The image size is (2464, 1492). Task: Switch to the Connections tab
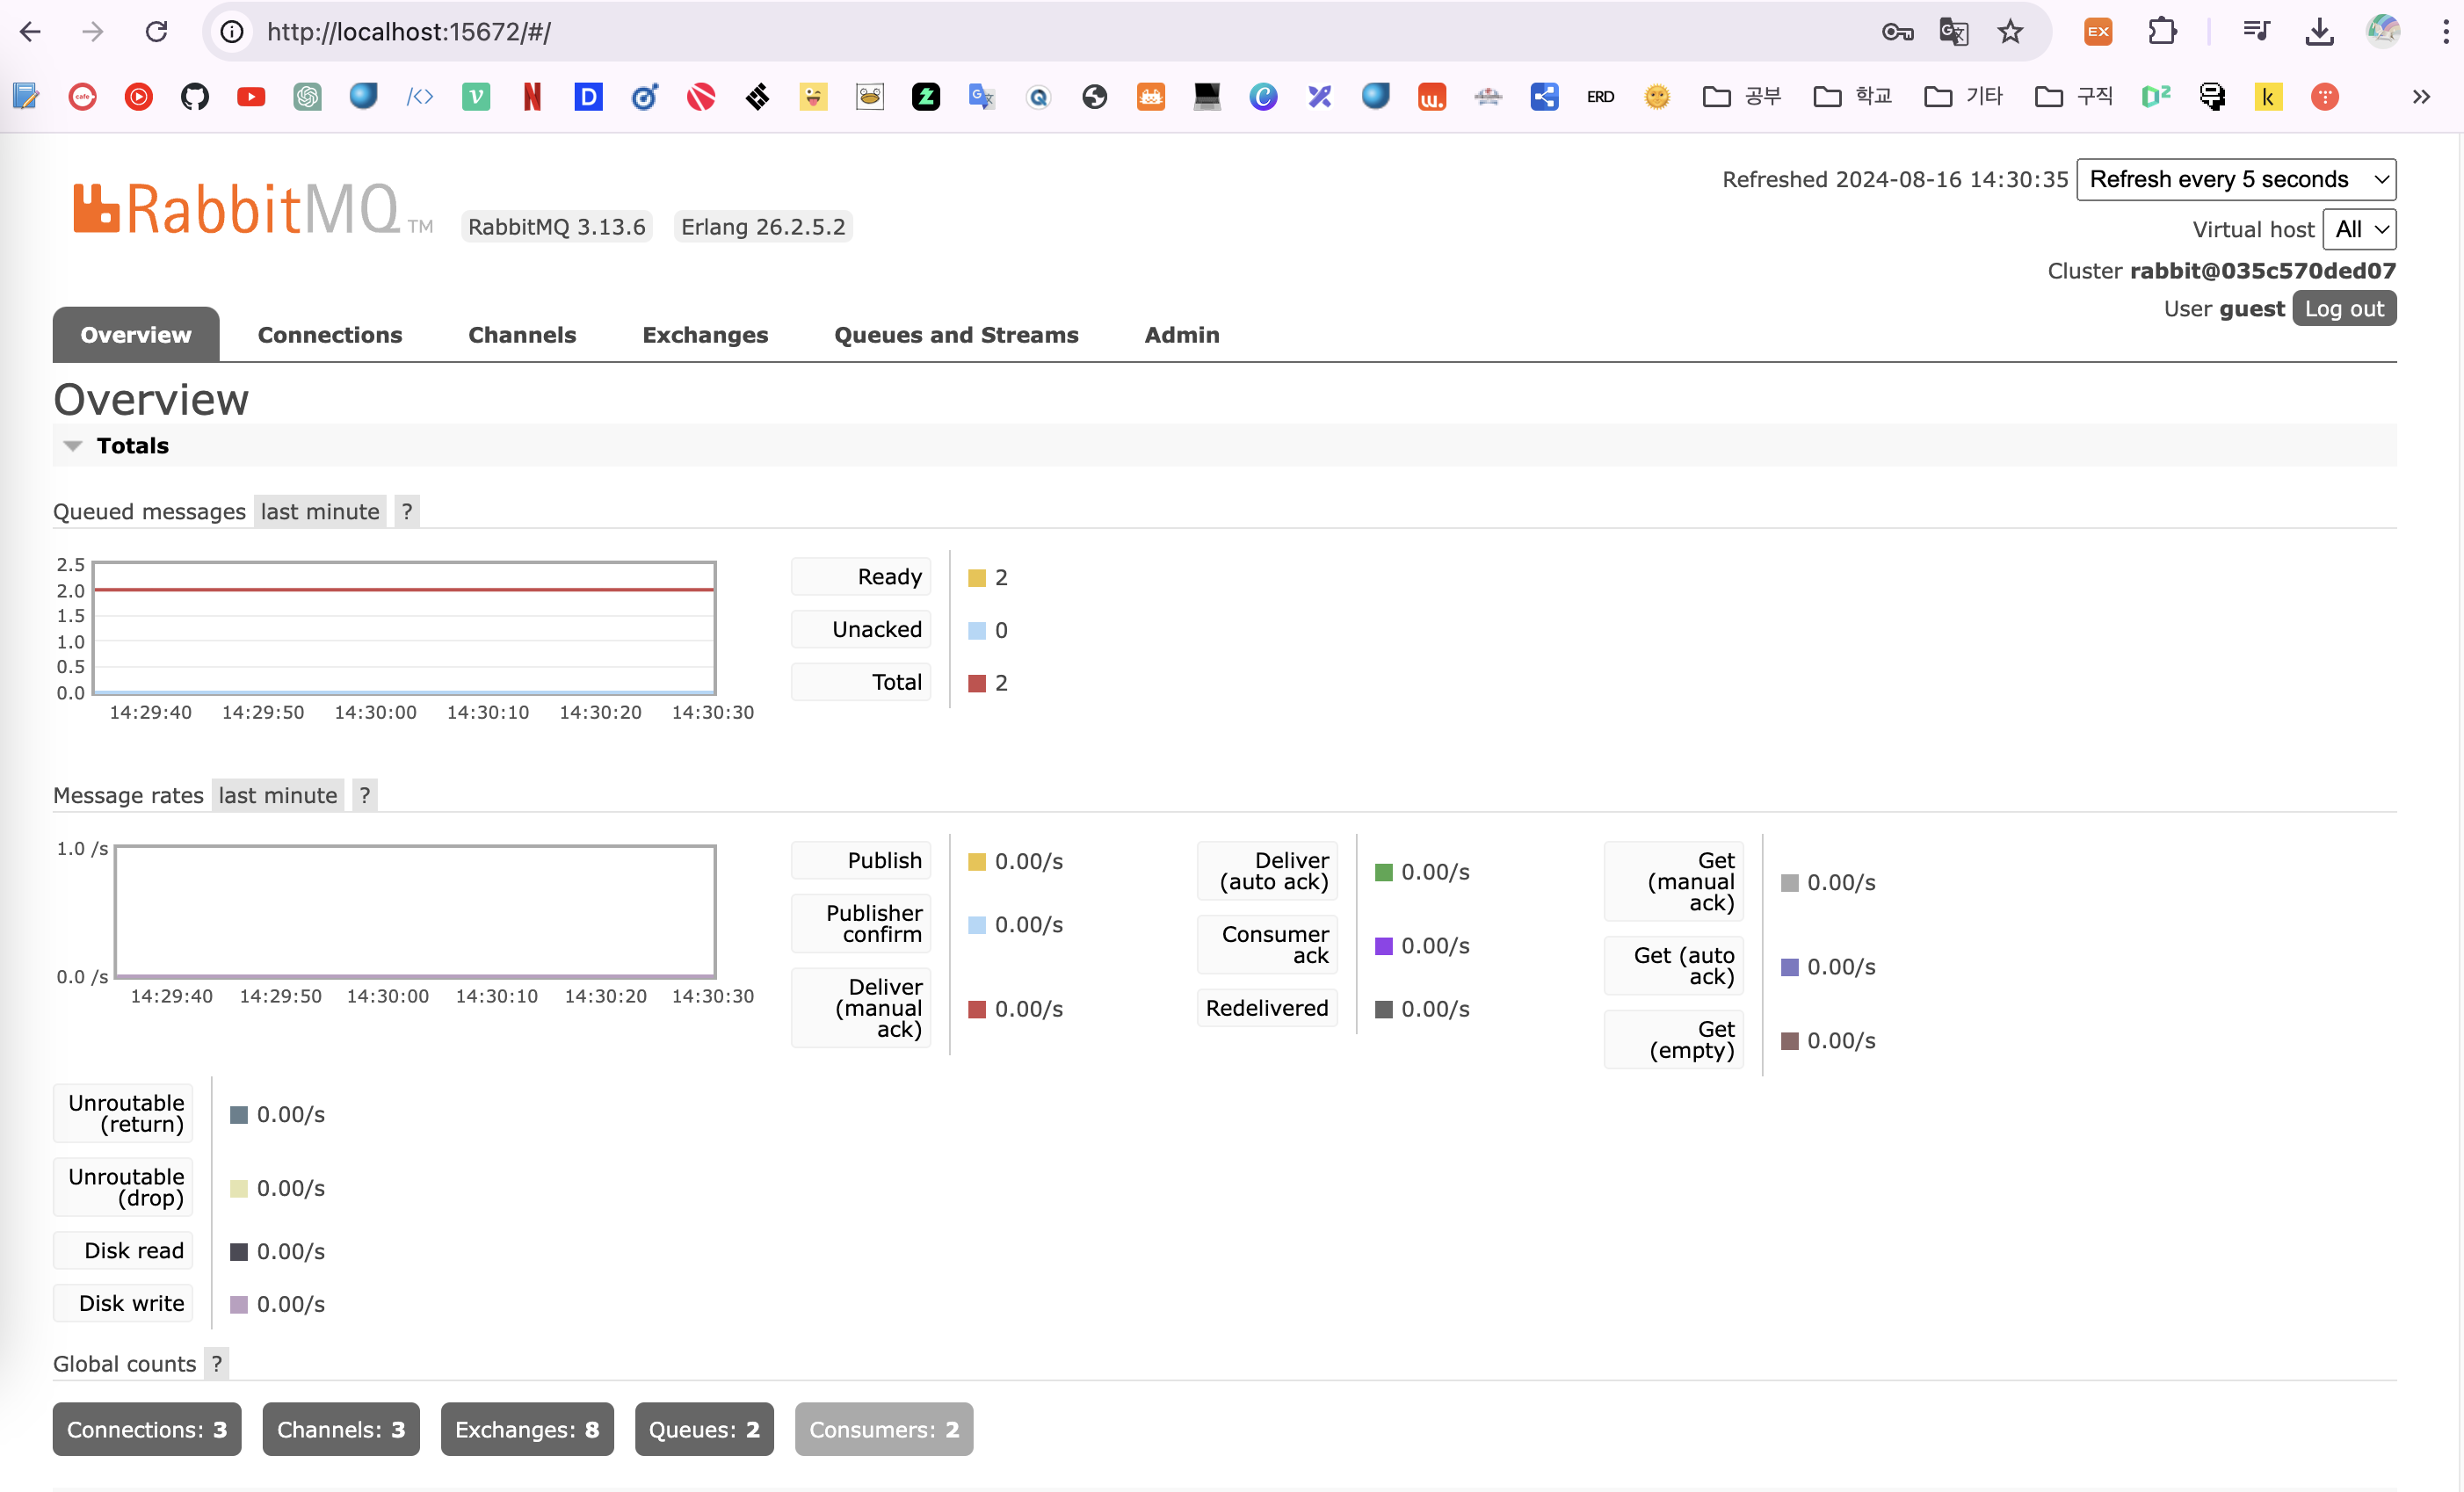click(x=330, y=335)
